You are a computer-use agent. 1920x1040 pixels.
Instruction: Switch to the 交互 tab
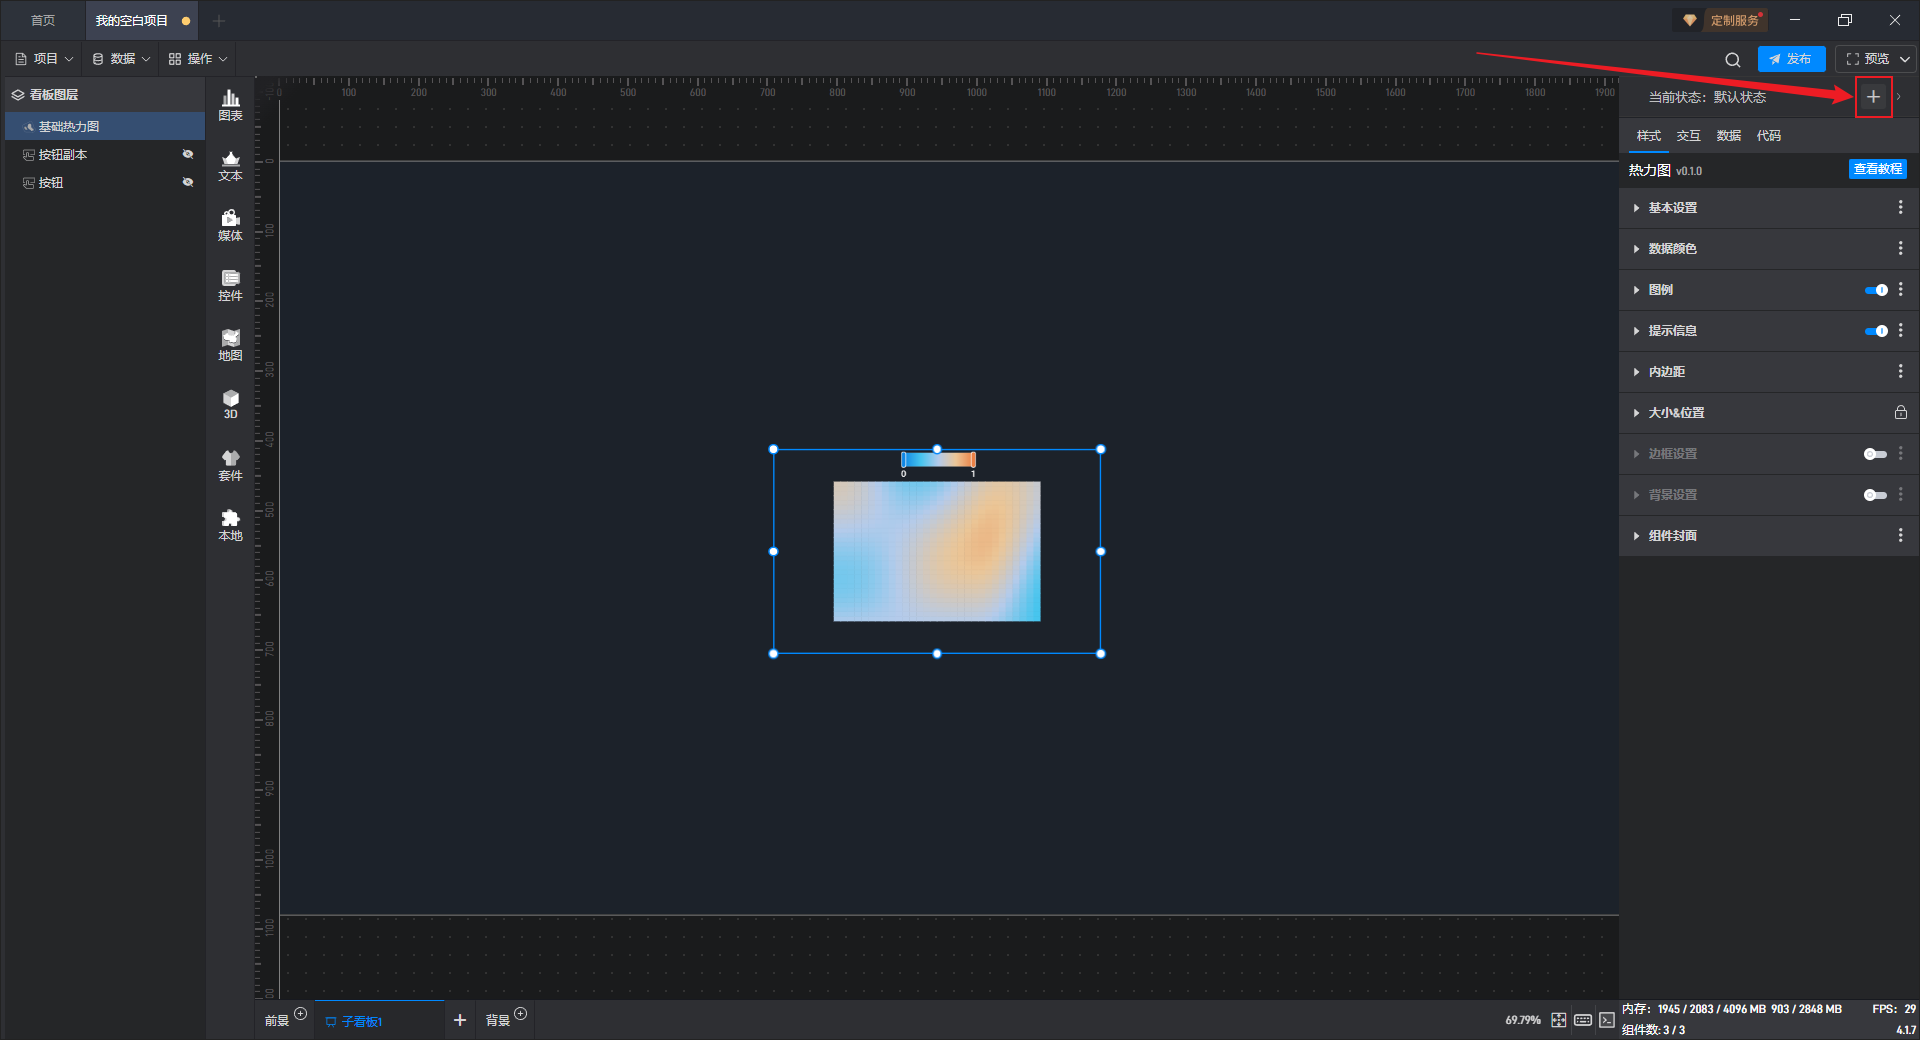(x=1689, y=136)
